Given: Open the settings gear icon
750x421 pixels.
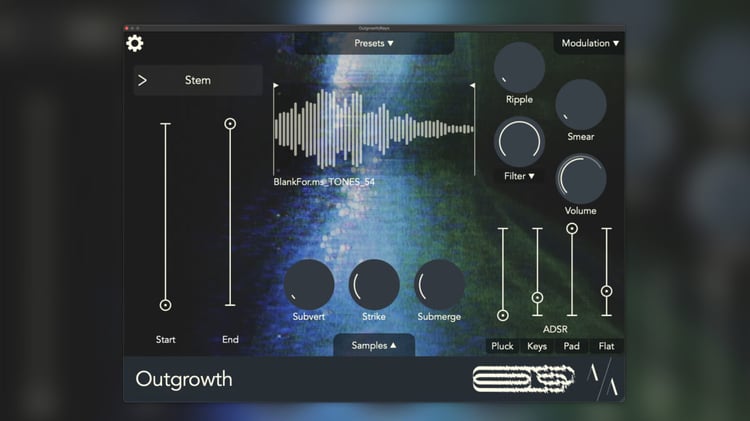Looking at the screenshot, I should pyautogui.click(x=134, y=44).
